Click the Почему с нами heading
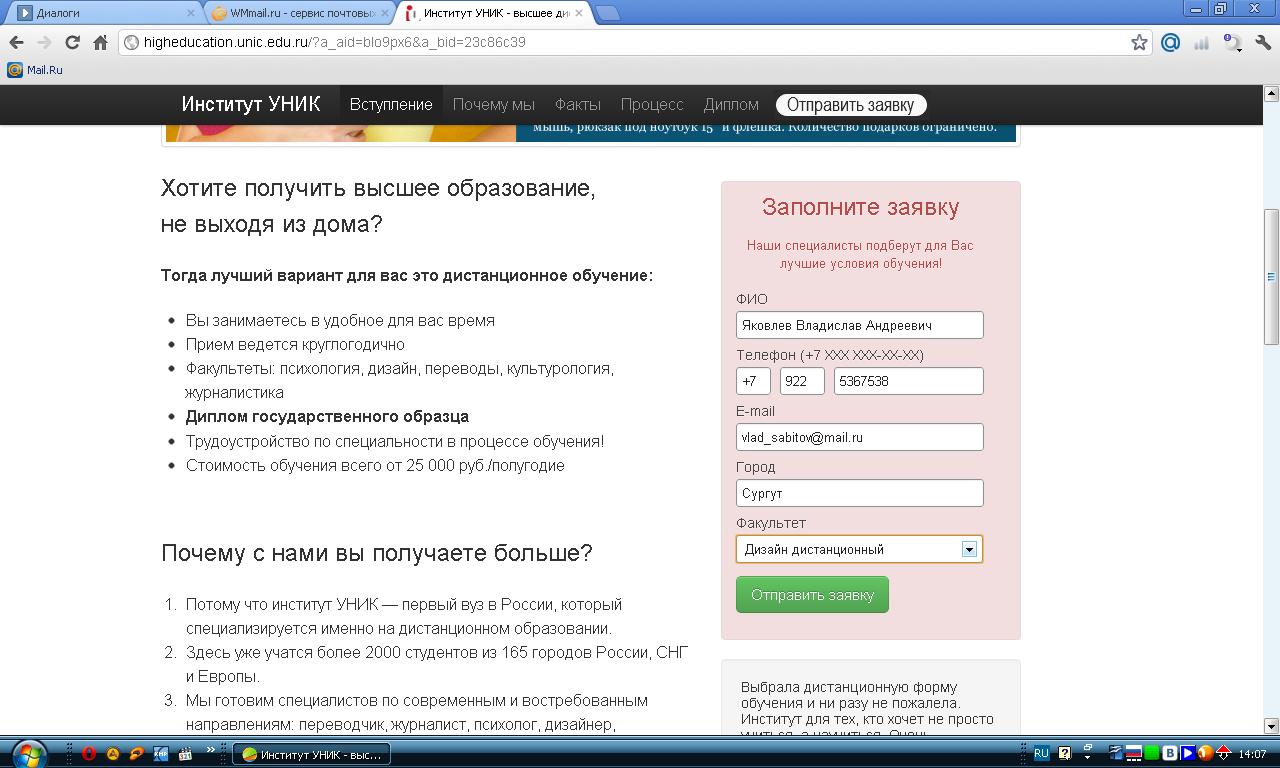 pyautogui.click(x=377, y=553)
